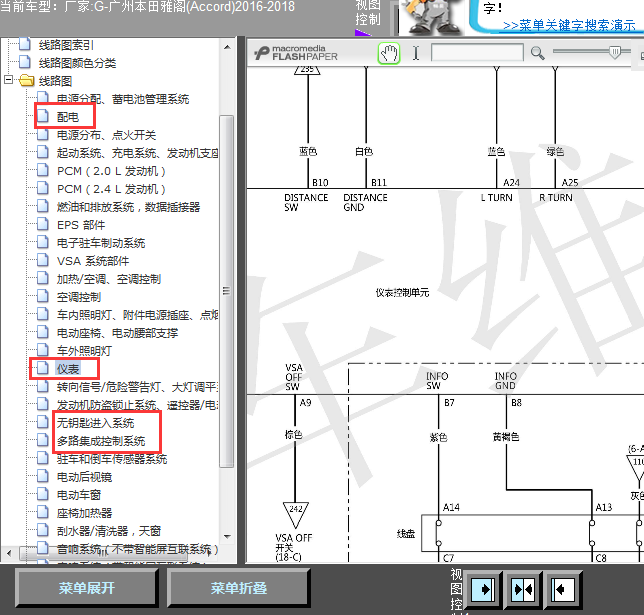Click the 菜单折叠 button
This screenshot has height=615, width=644.
click(239, 588)
